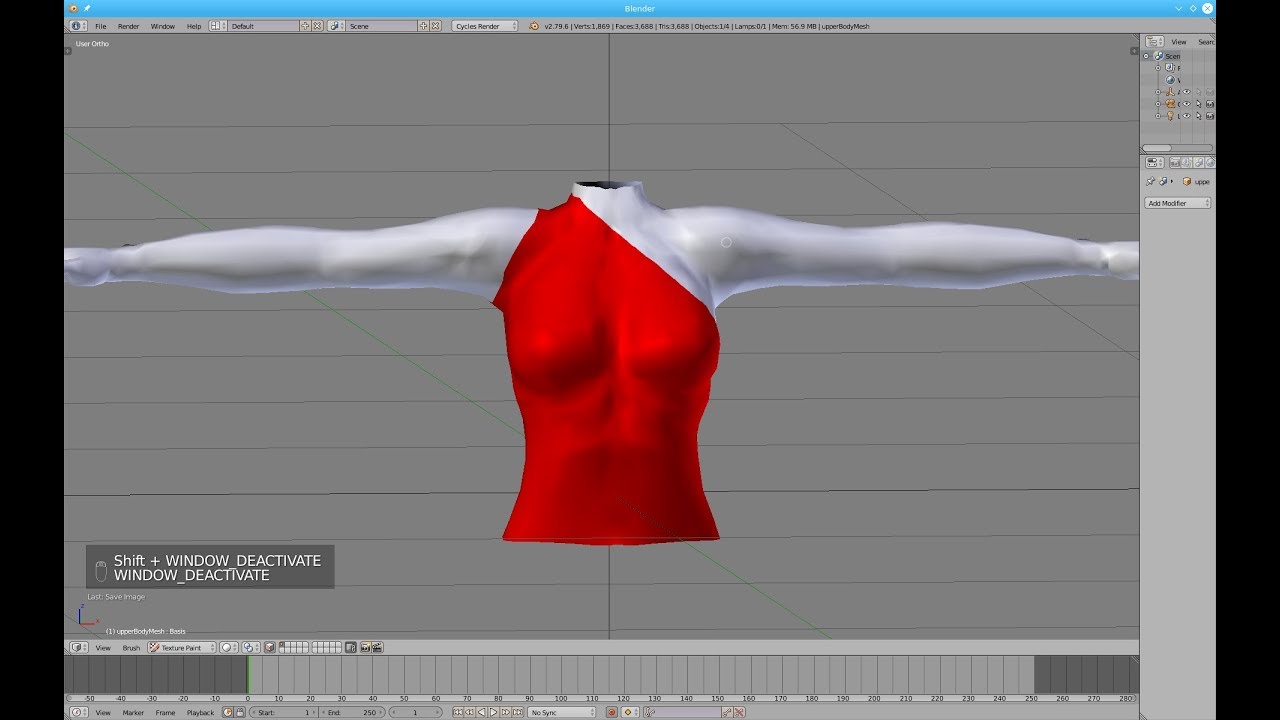Click the current frame number field
Image resolution: width=1280 pixels, height=720 pixels.
pos(416,713)
